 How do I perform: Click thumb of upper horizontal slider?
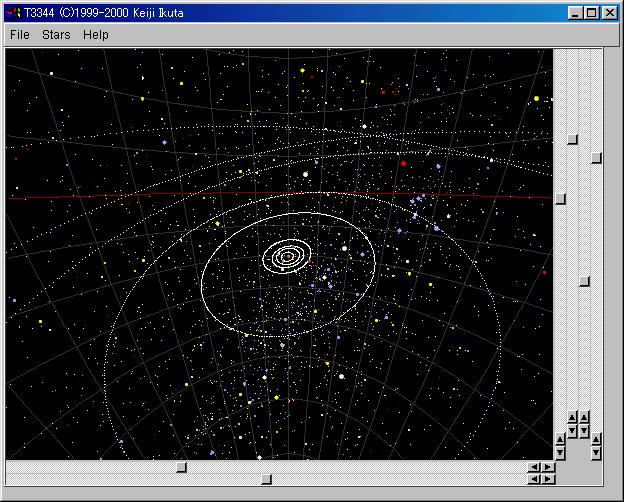(181, 467)
